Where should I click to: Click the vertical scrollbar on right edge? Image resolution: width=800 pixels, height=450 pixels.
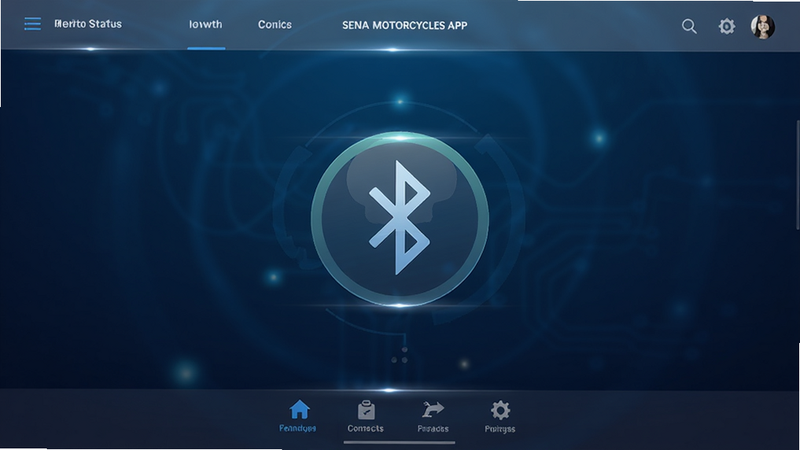pyautogui.click(x=797, y=174)
